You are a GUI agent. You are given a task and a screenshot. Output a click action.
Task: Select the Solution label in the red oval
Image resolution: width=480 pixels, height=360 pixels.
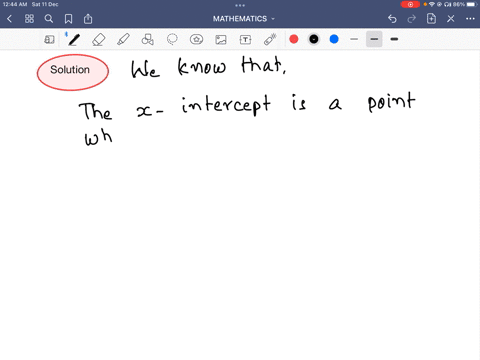(70, 70)
